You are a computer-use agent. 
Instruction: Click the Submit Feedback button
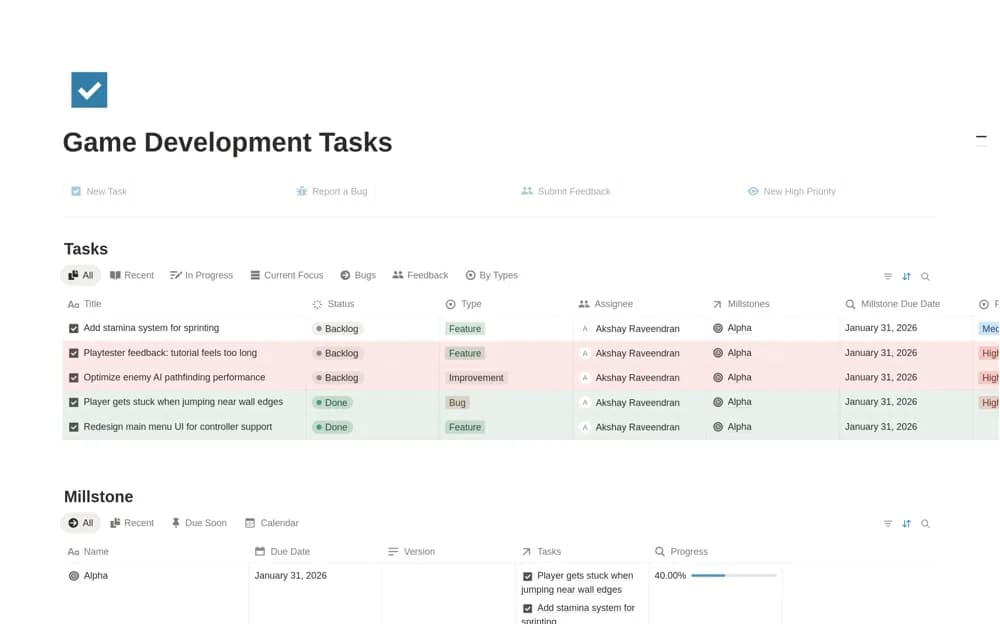point(566,191)
